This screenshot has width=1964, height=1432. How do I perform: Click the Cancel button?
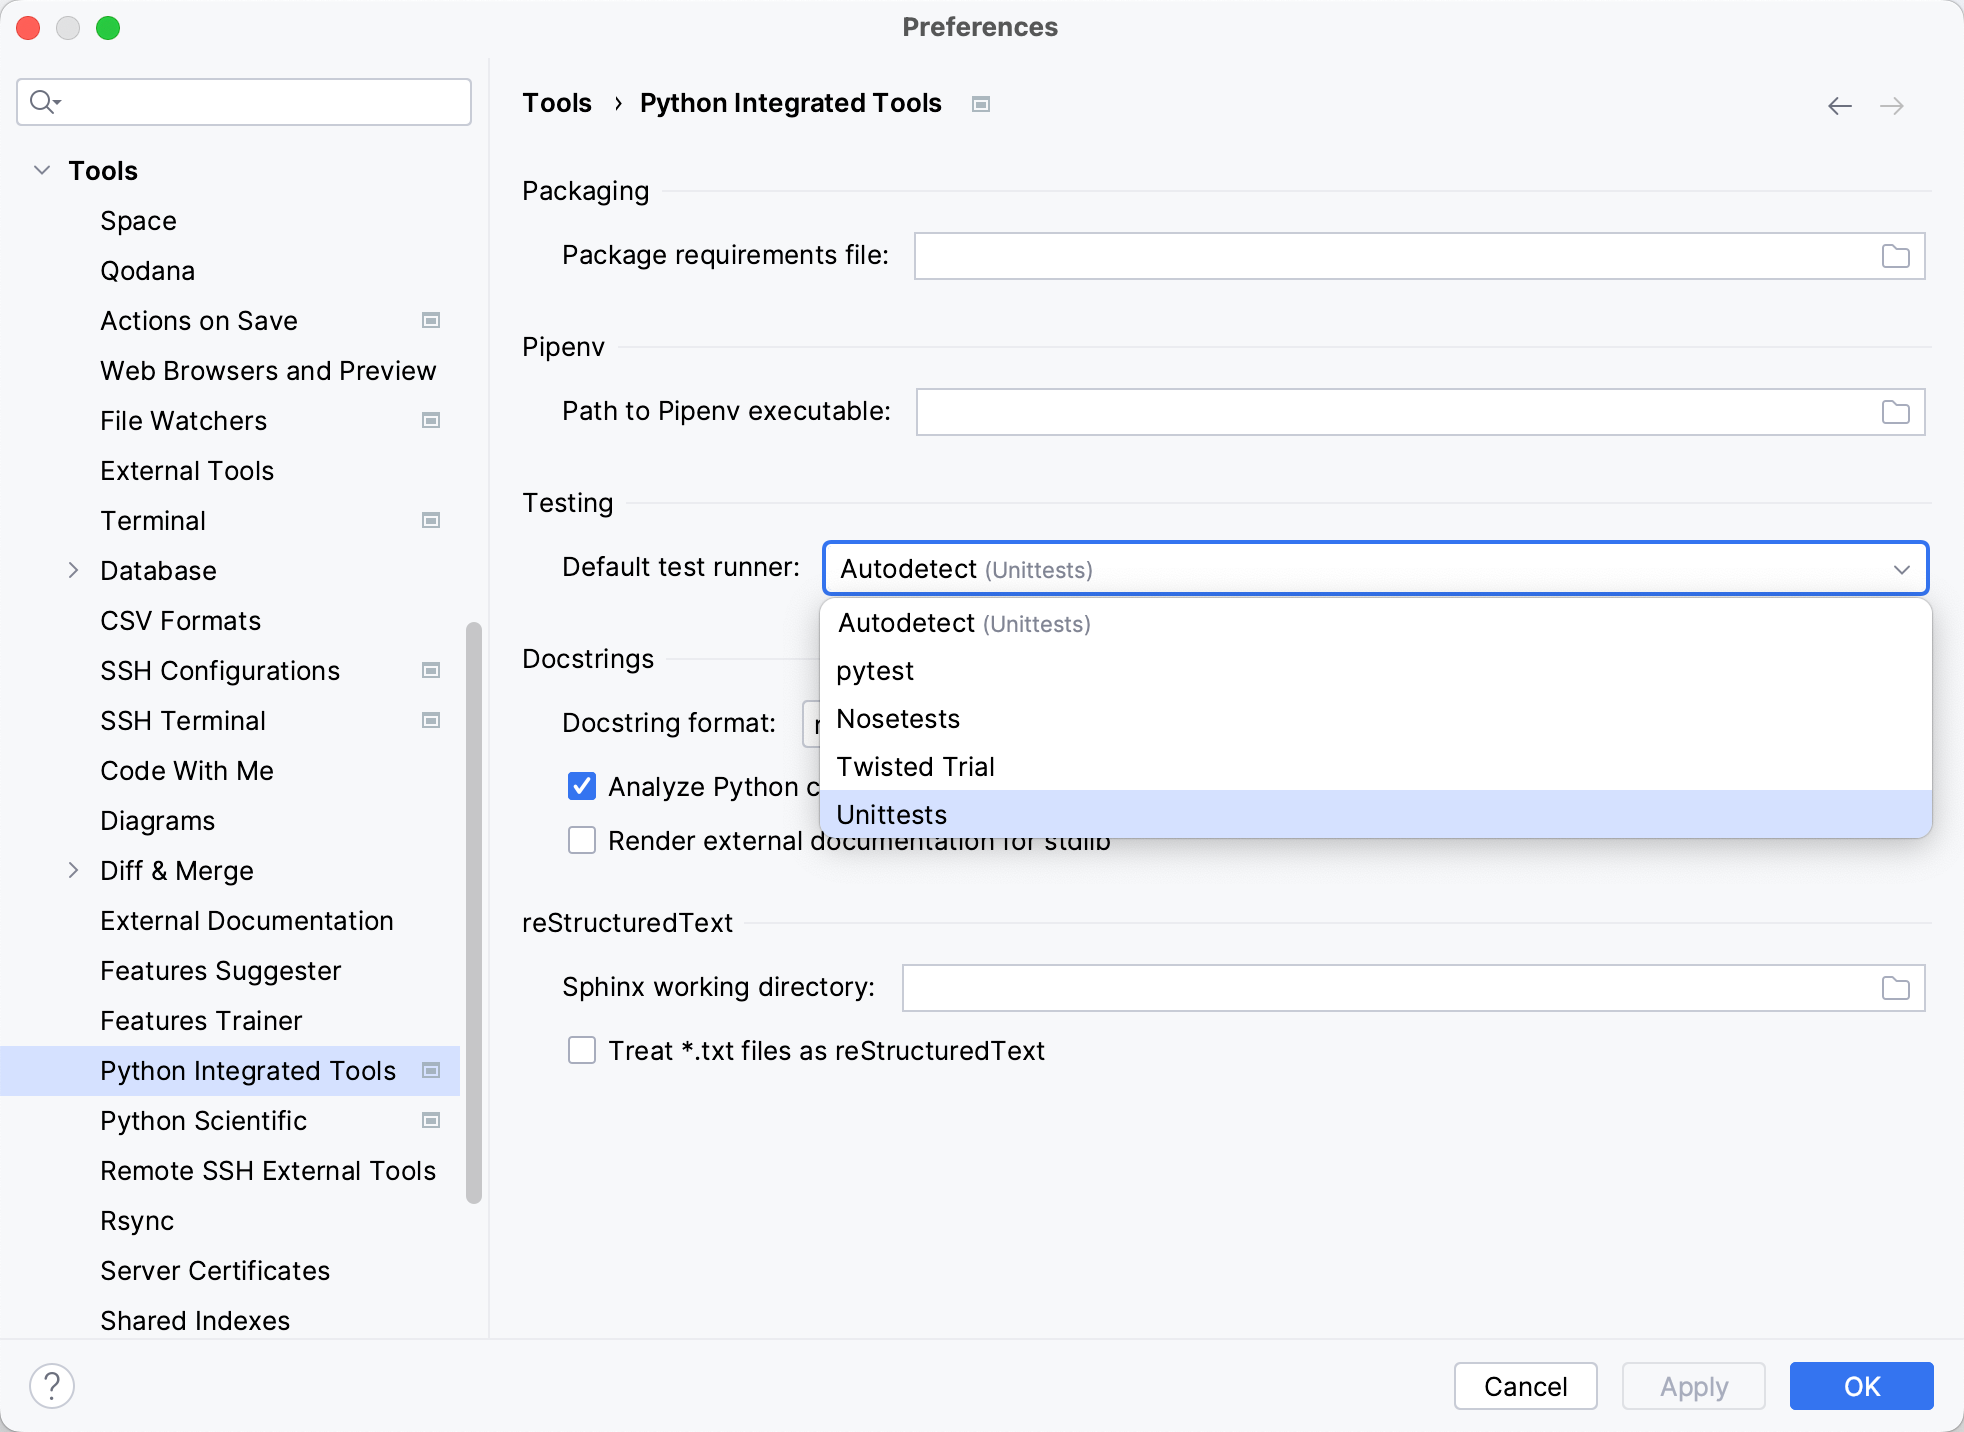1526,1386
